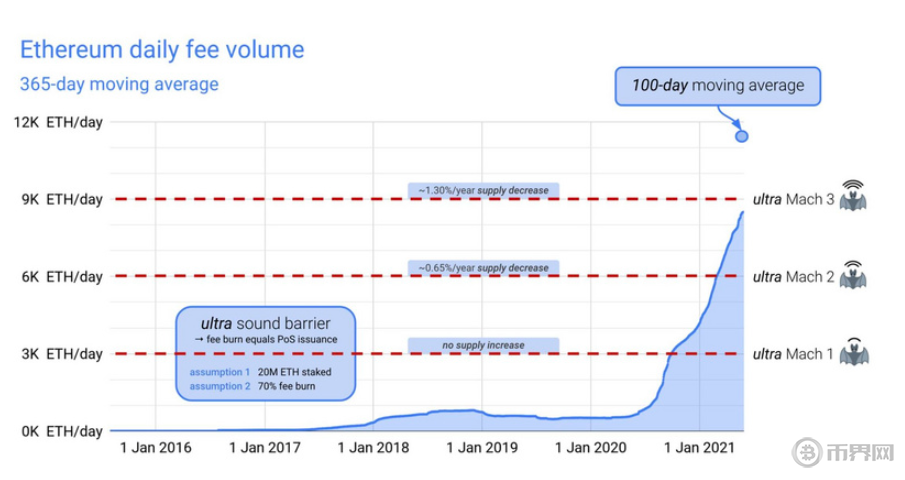Click the '0K ETH/day' axis label

tap(62, 432)
